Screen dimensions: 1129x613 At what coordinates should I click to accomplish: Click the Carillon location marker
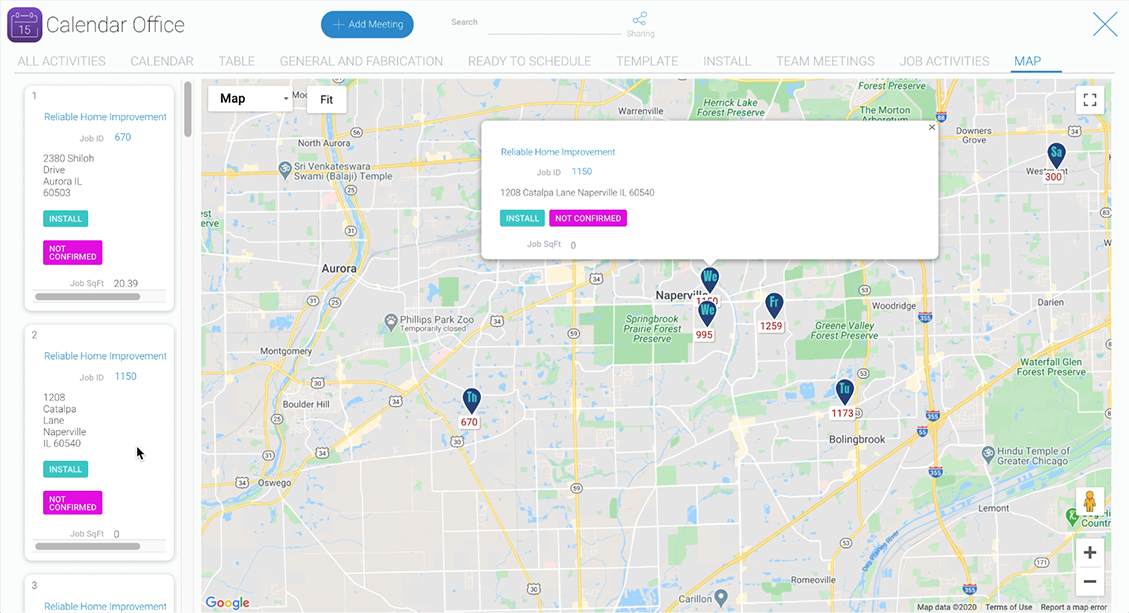click(x=721, y=598)
